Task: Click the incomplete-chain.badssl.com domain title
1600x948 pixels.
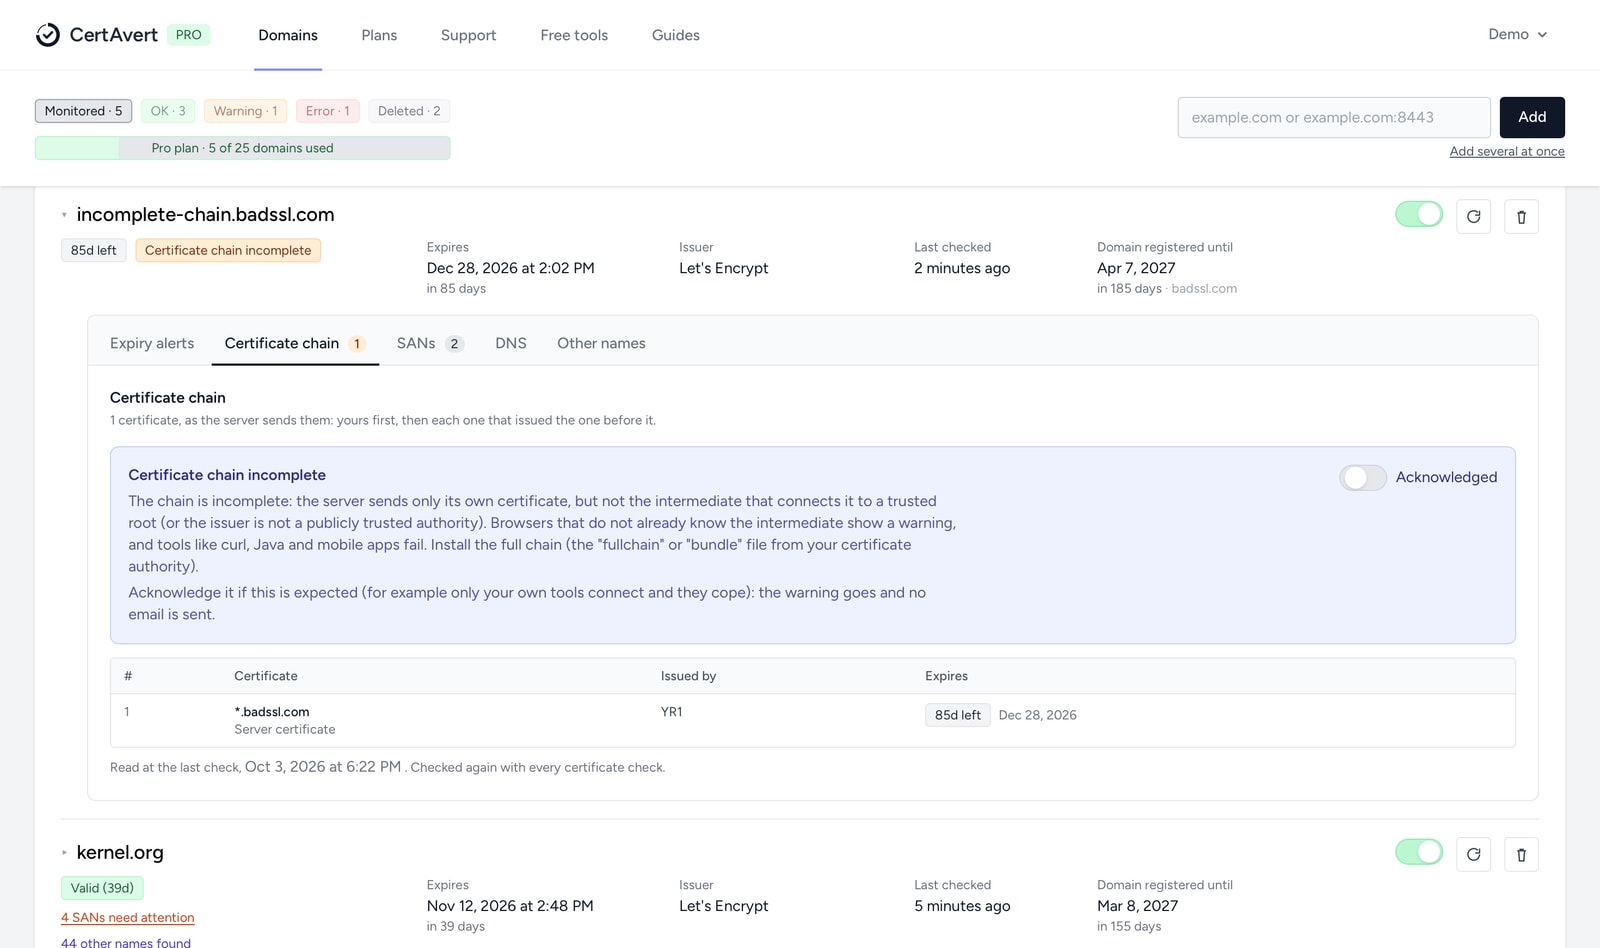Action: point(206,215)
